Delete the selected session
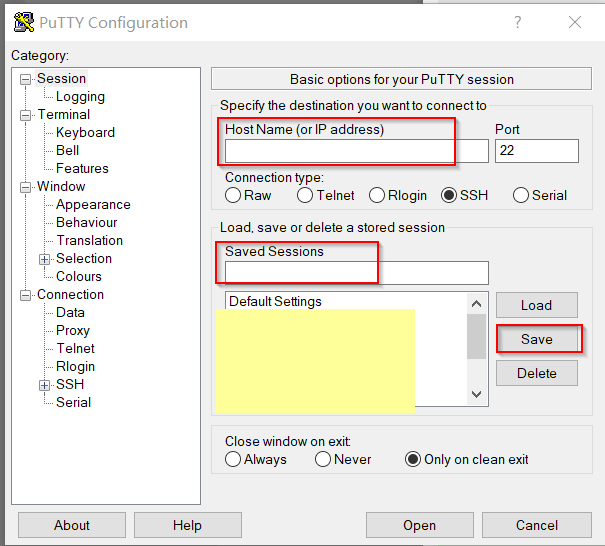Image resolution: width=605 pixels, height=546 pixels. (537, 373)
